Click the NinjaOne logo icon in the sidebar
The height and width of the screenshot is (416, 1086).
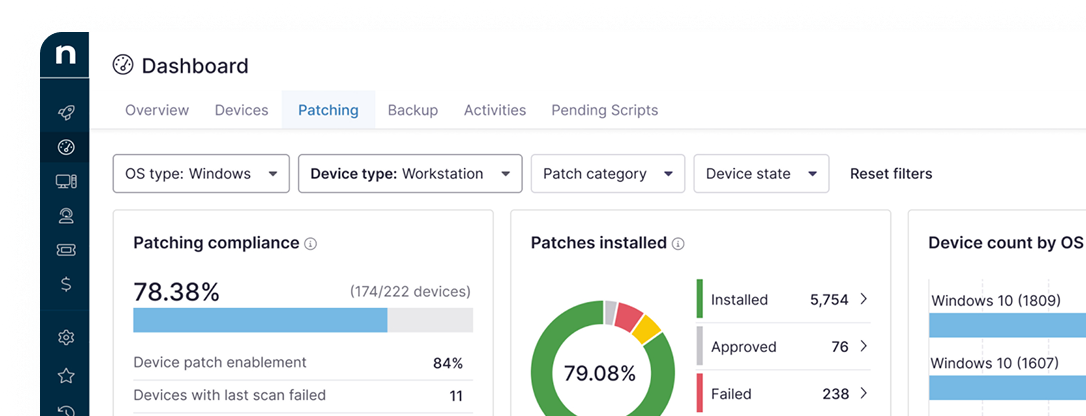click(65, 55)
